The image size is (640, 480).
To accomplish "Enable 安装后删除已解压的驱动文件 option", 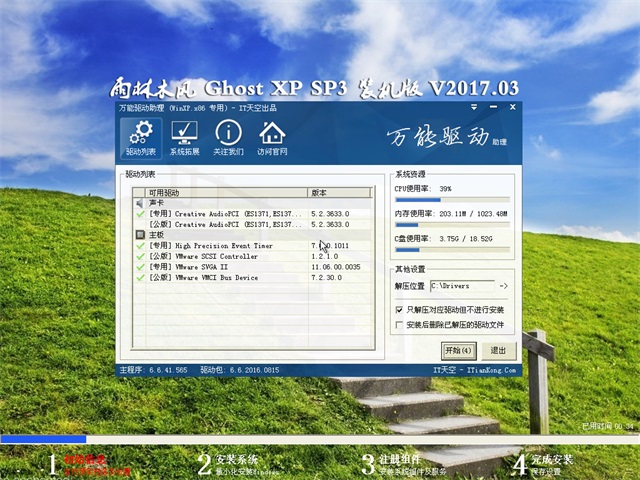I will click(x=399, y=325).
